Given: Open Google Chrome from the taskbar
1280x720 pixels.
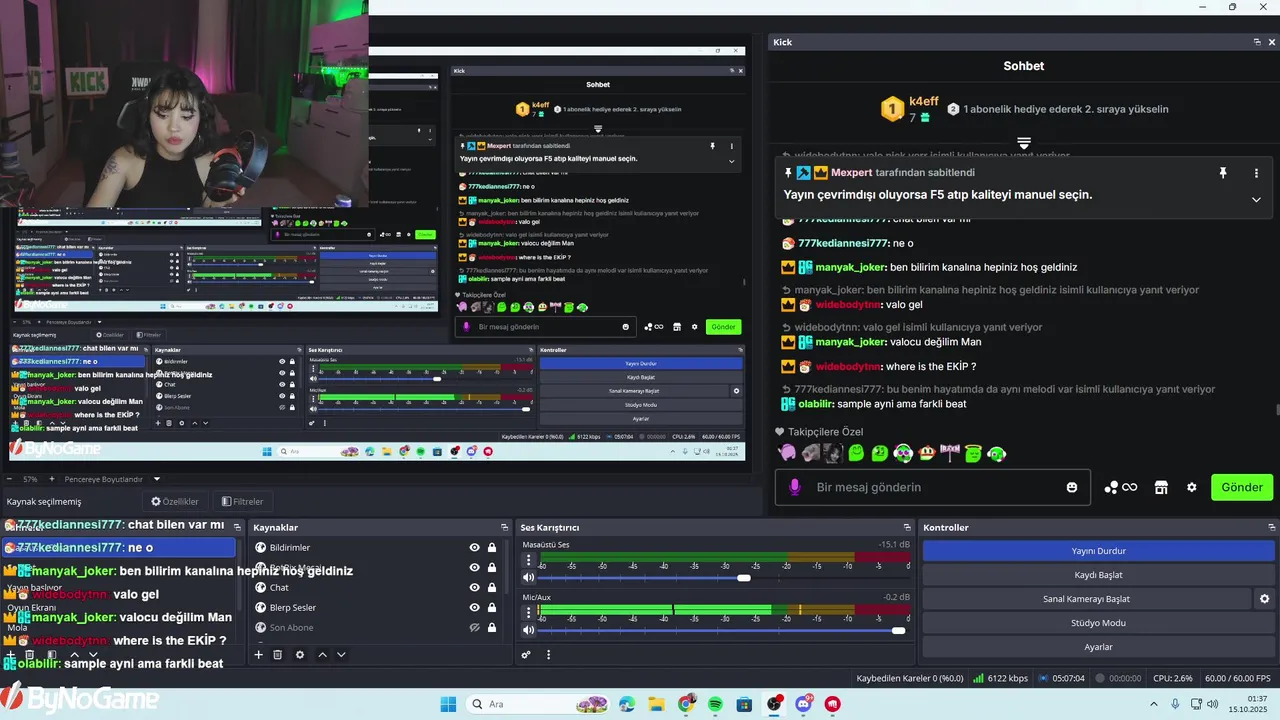Looking at the screenshot, I should tap(686, 704).
